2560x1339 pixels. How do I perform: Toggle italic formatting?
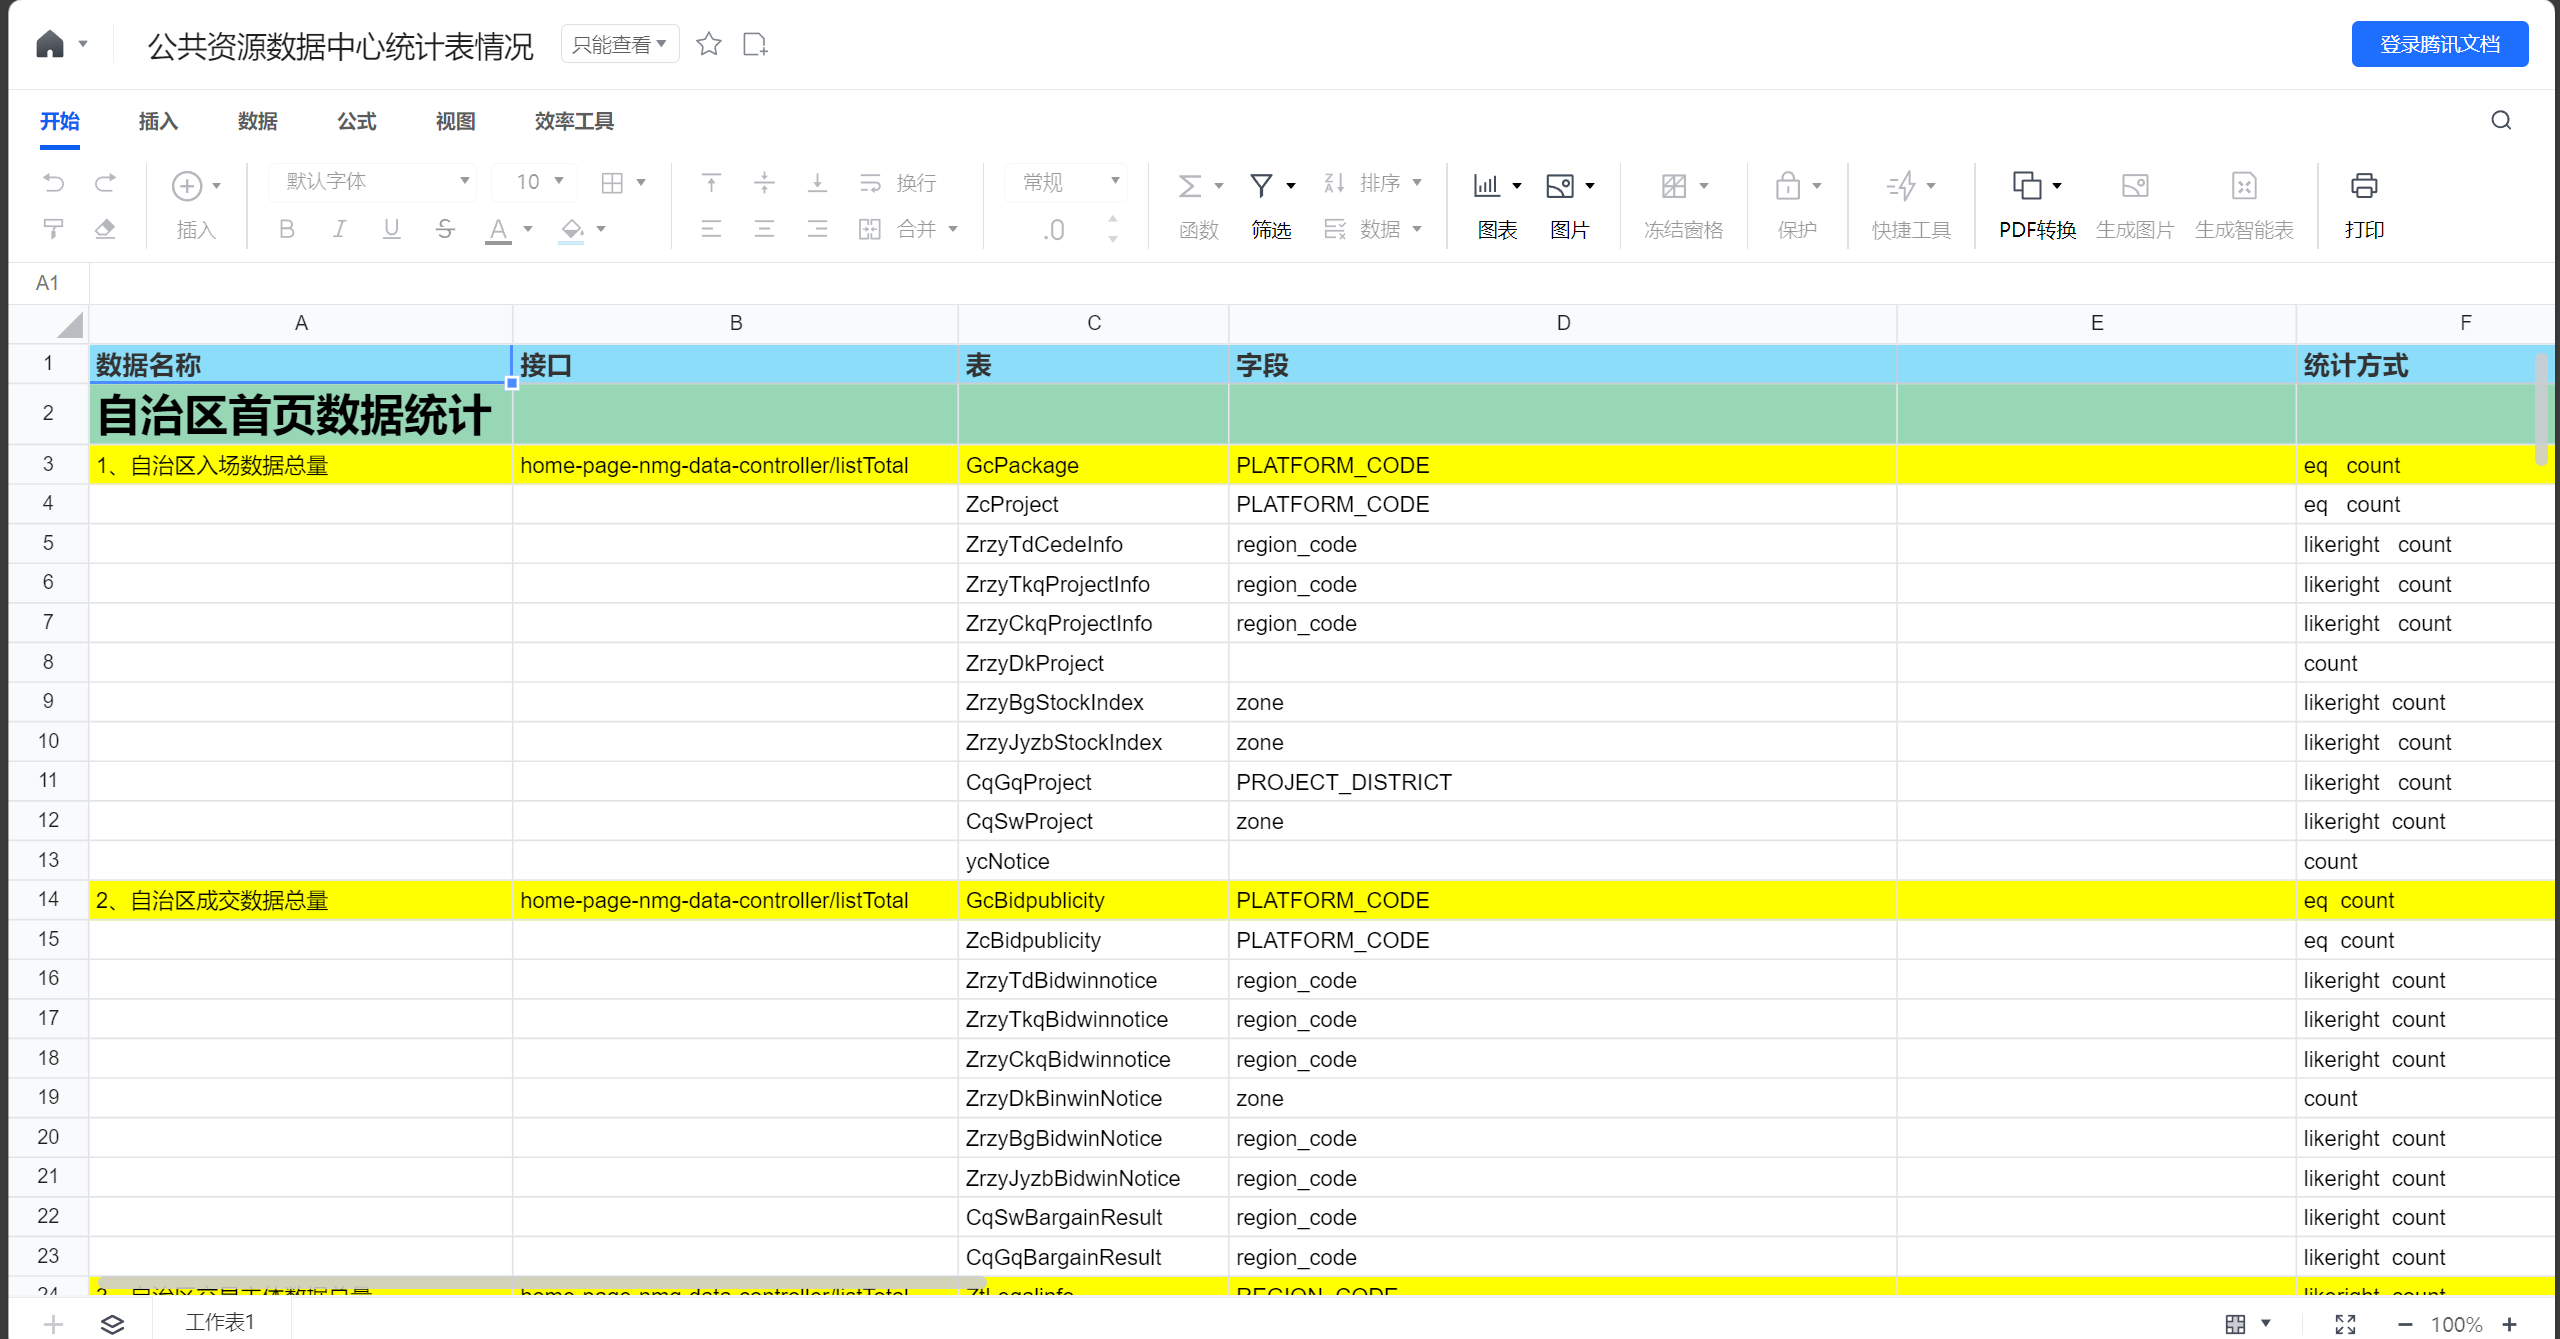tap(340, 229)
